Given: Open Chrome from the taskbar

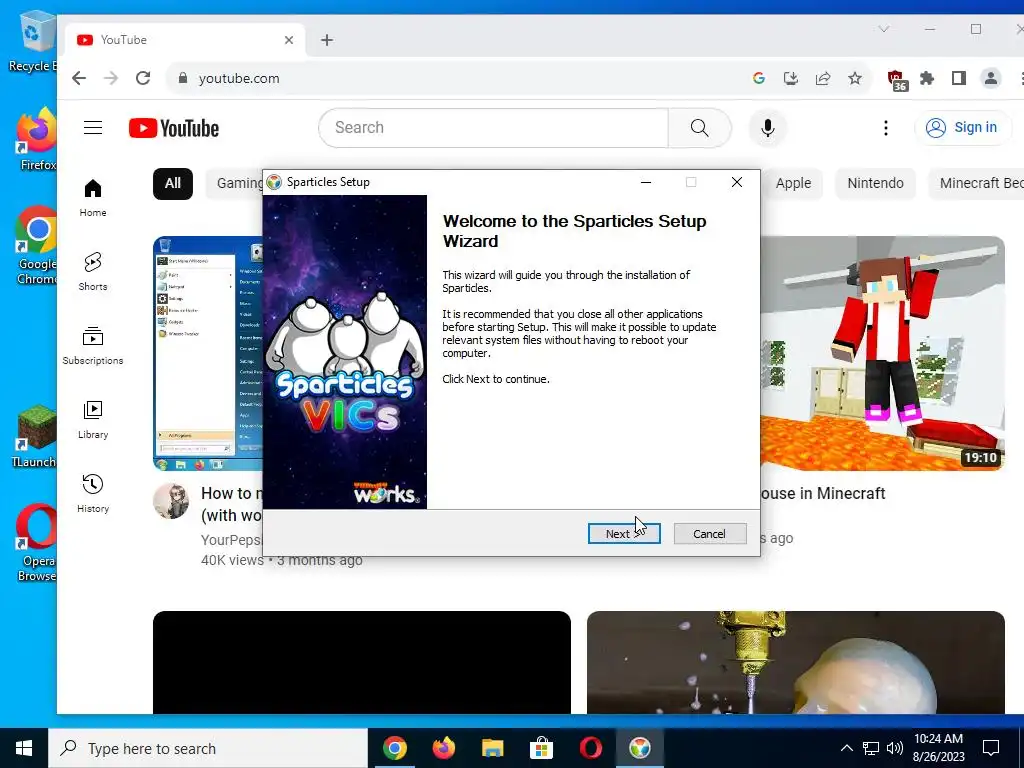Looking at the screenshot, I should click(x=394, y=748).
